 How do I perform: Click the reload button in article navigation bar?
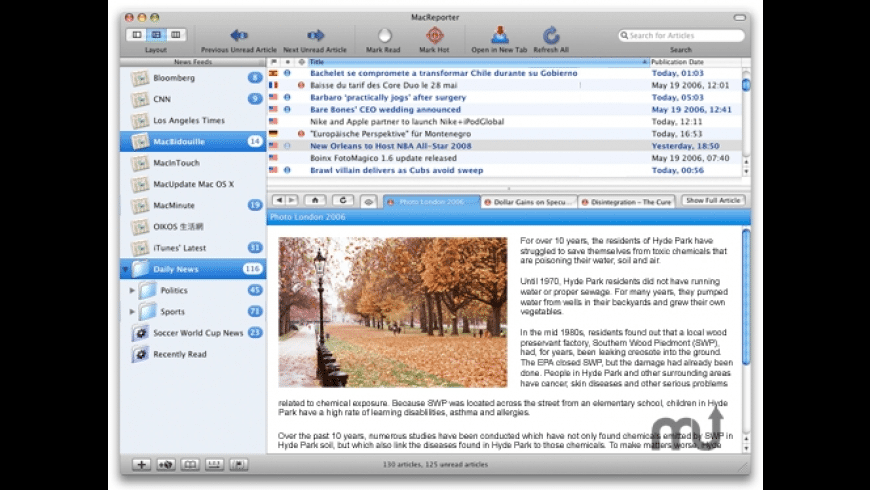(342, 201)
